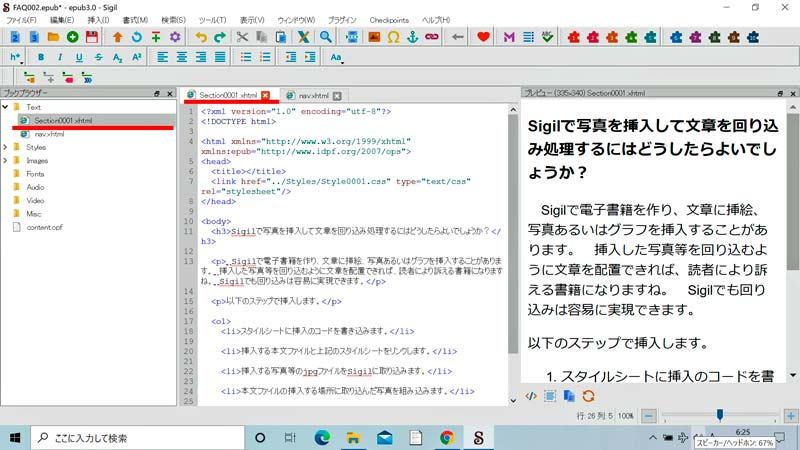Toggle underline formatting button

coord(80,57)
